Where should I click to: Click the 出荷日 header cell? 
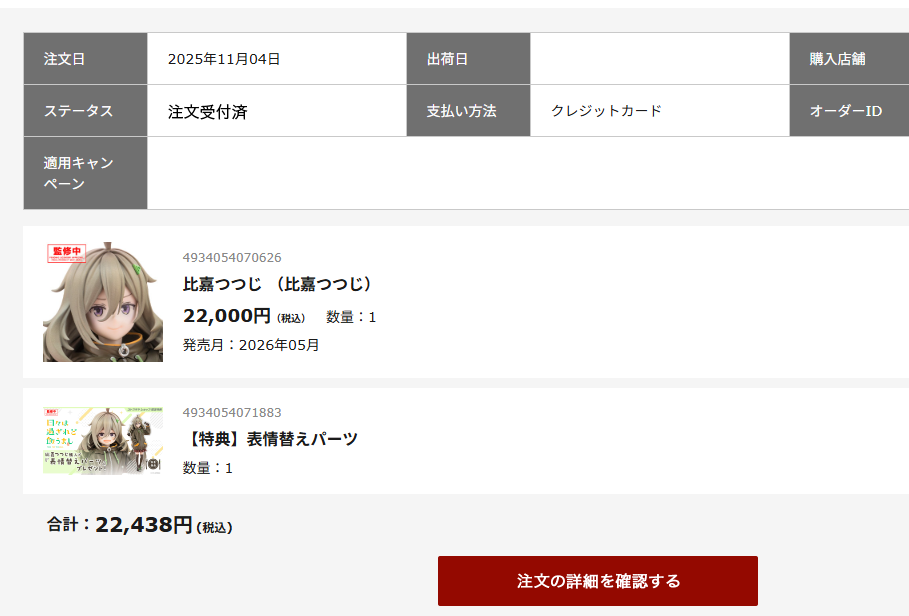[x=468, y=59]
